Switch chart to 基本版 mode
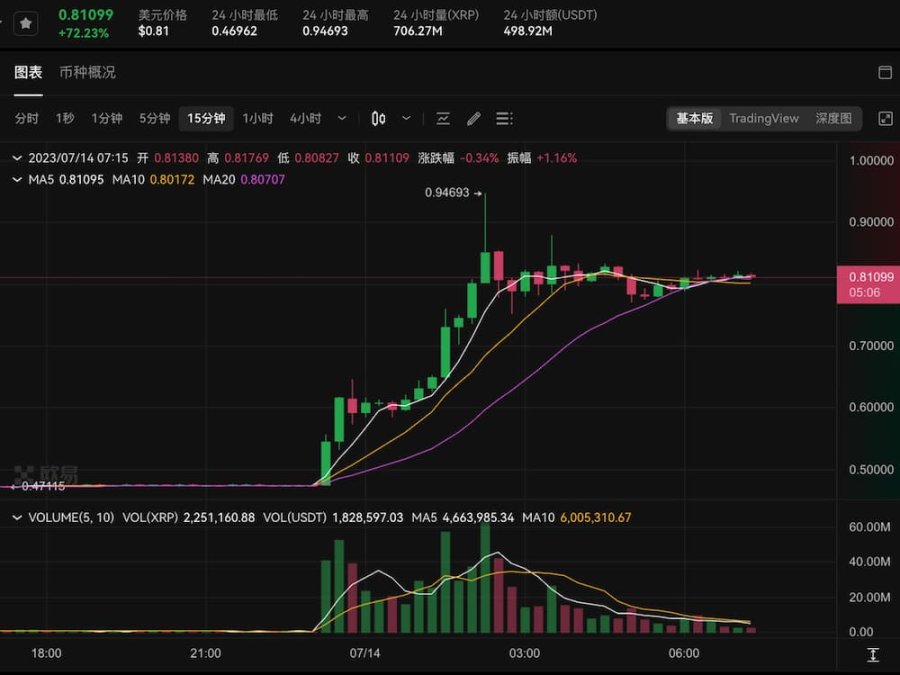 (x=695, y=119)
